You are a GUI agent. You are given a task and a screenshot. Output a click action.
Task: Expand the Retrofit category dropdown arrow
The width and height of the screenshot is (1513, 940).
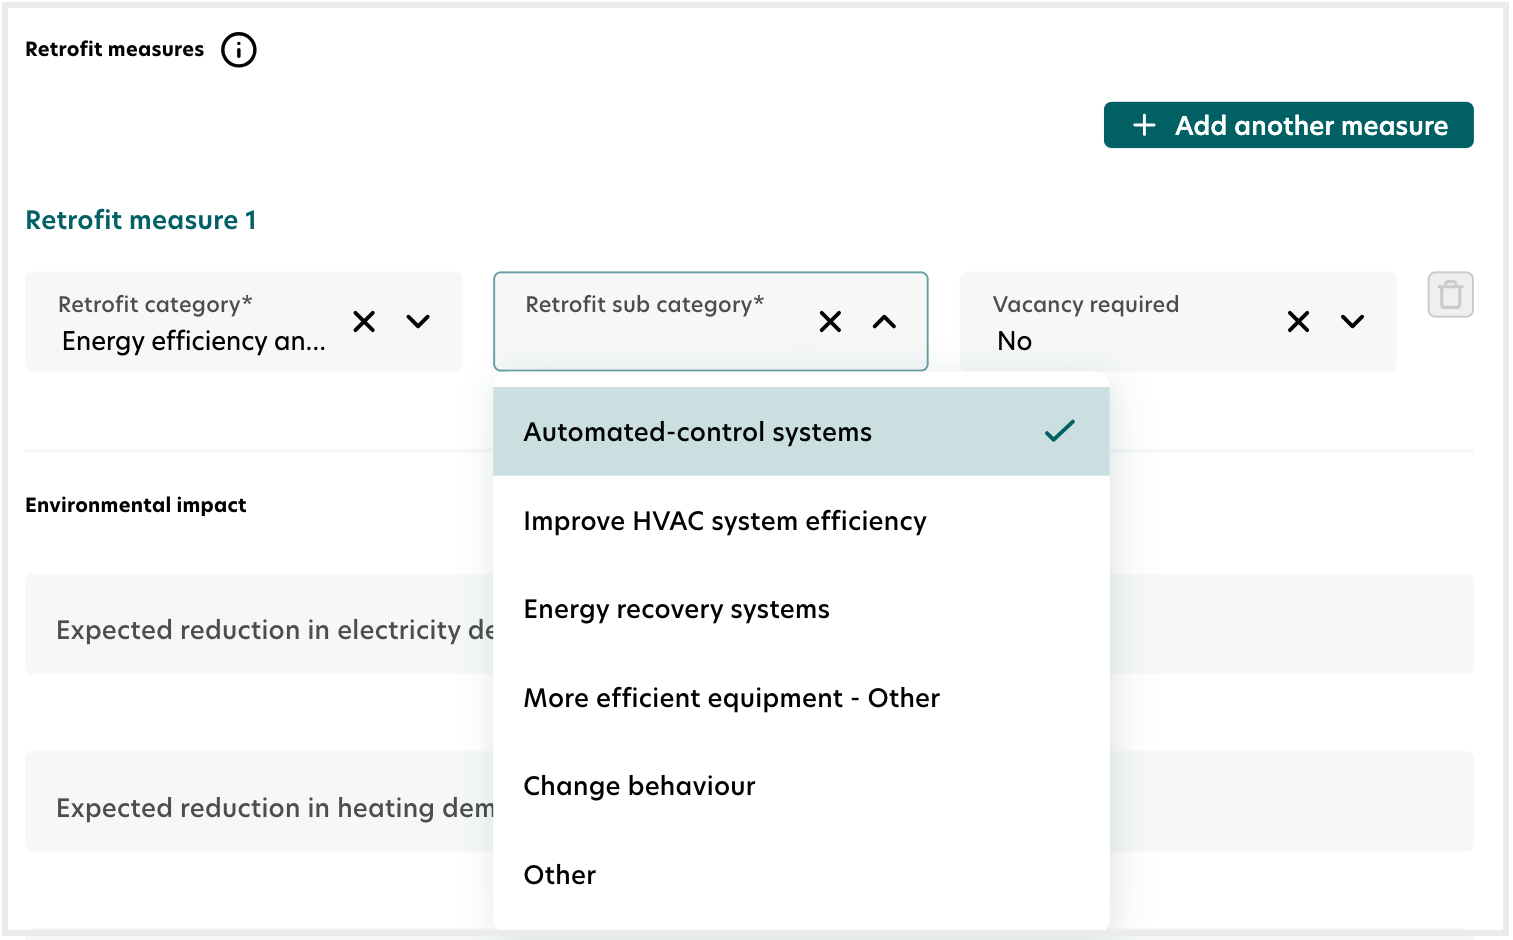pyautogui.click(x=418, y=321)
